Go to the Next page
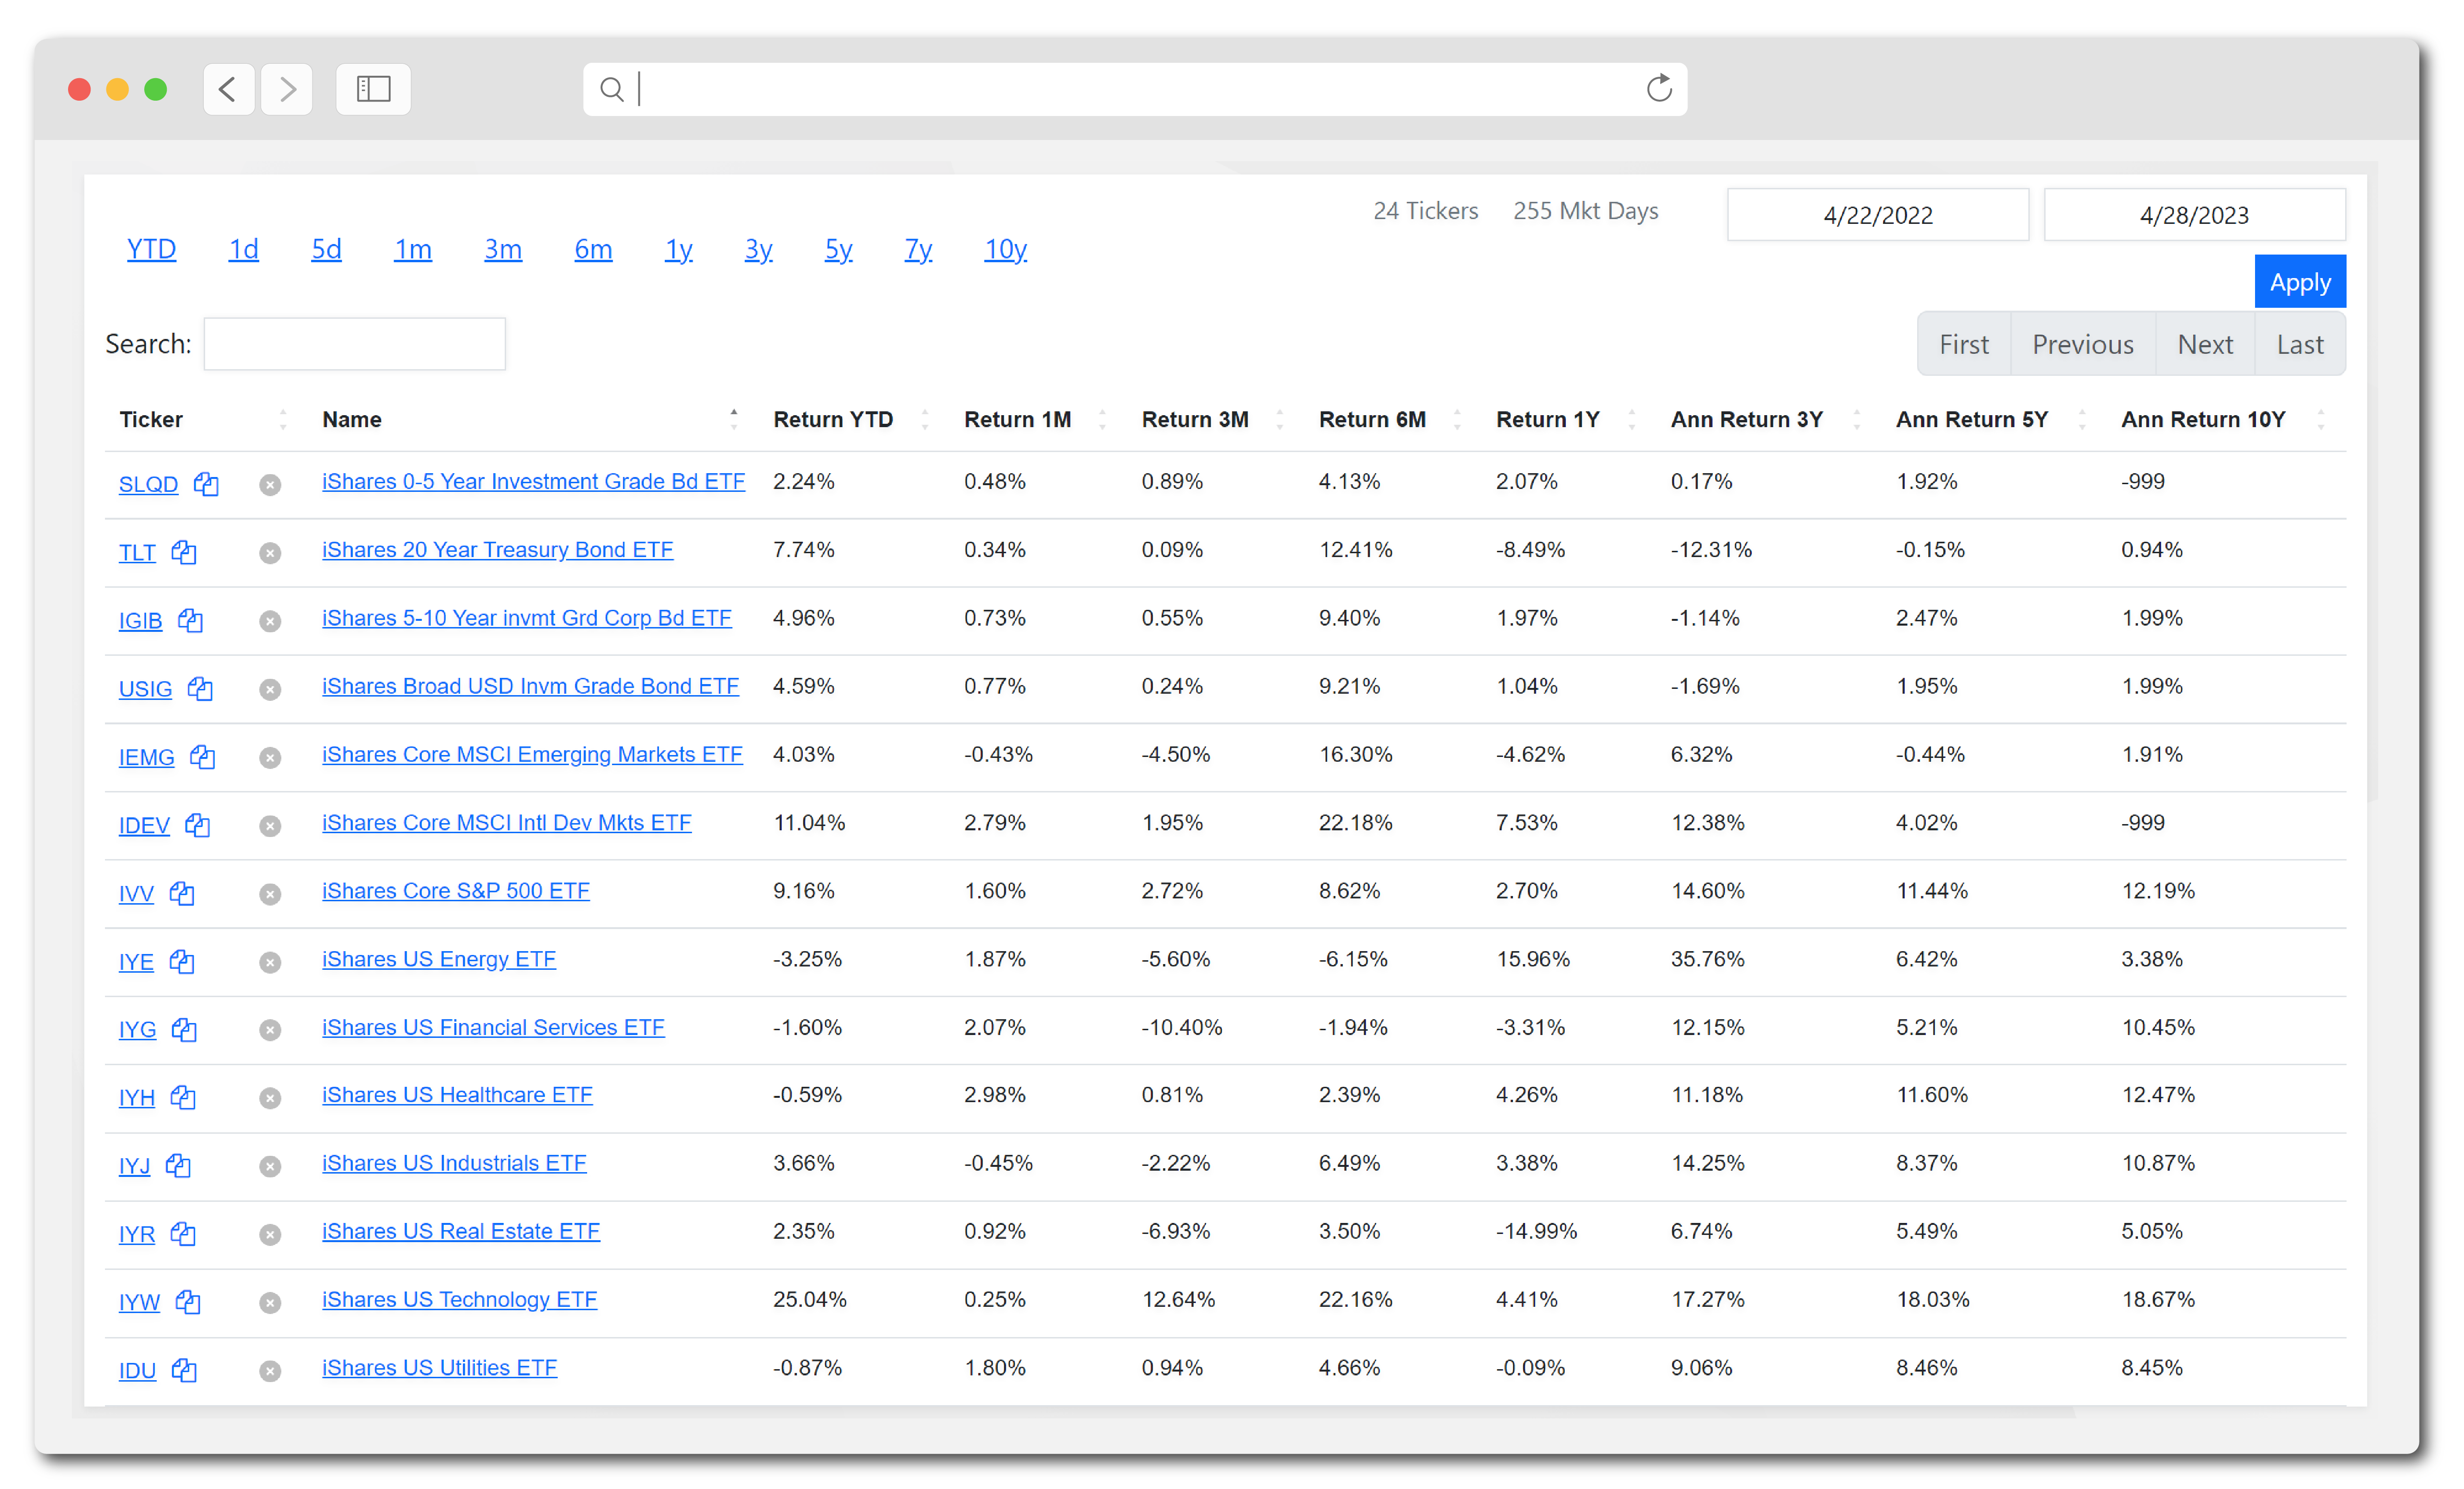 (2204, 344)
